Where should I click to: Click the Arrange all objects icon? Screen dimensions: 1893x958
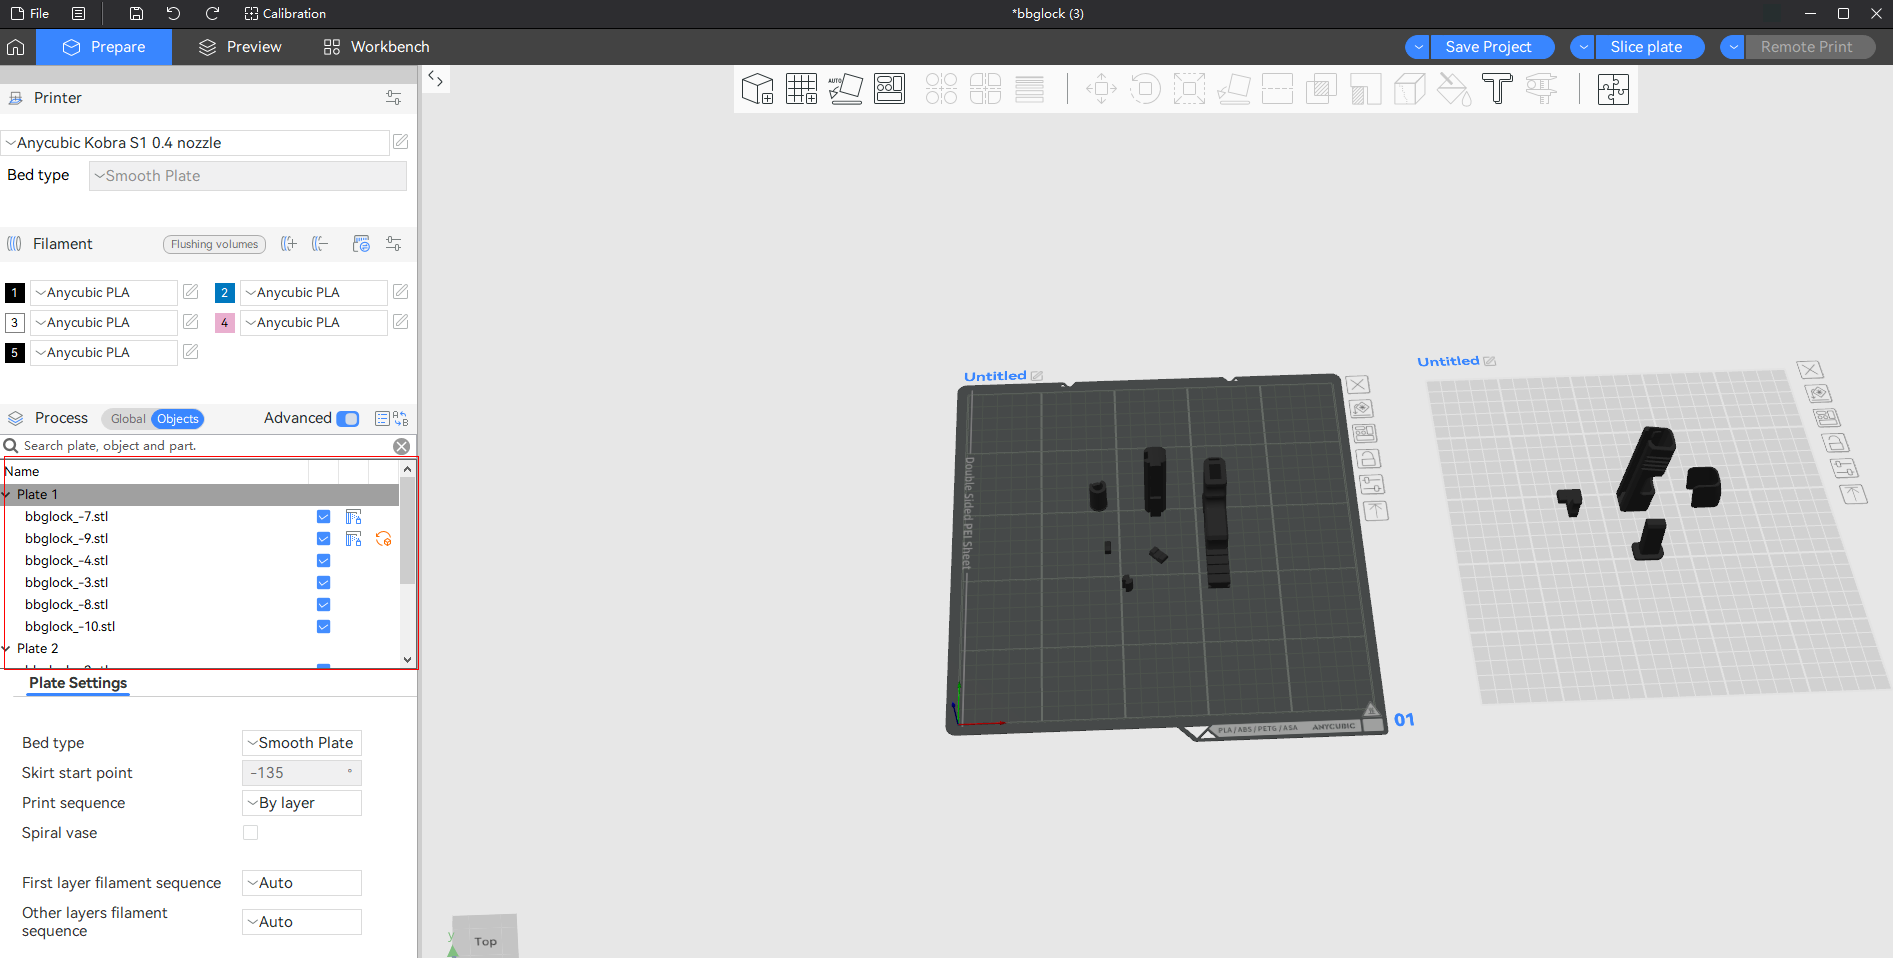[889, 89]
